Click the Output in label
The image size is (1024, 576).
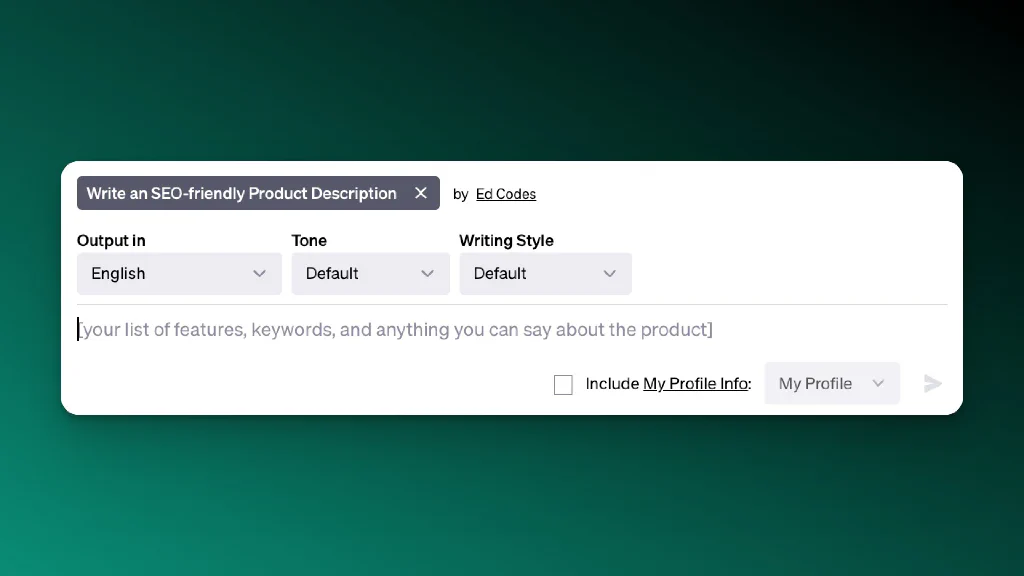[x=111, y=240]
